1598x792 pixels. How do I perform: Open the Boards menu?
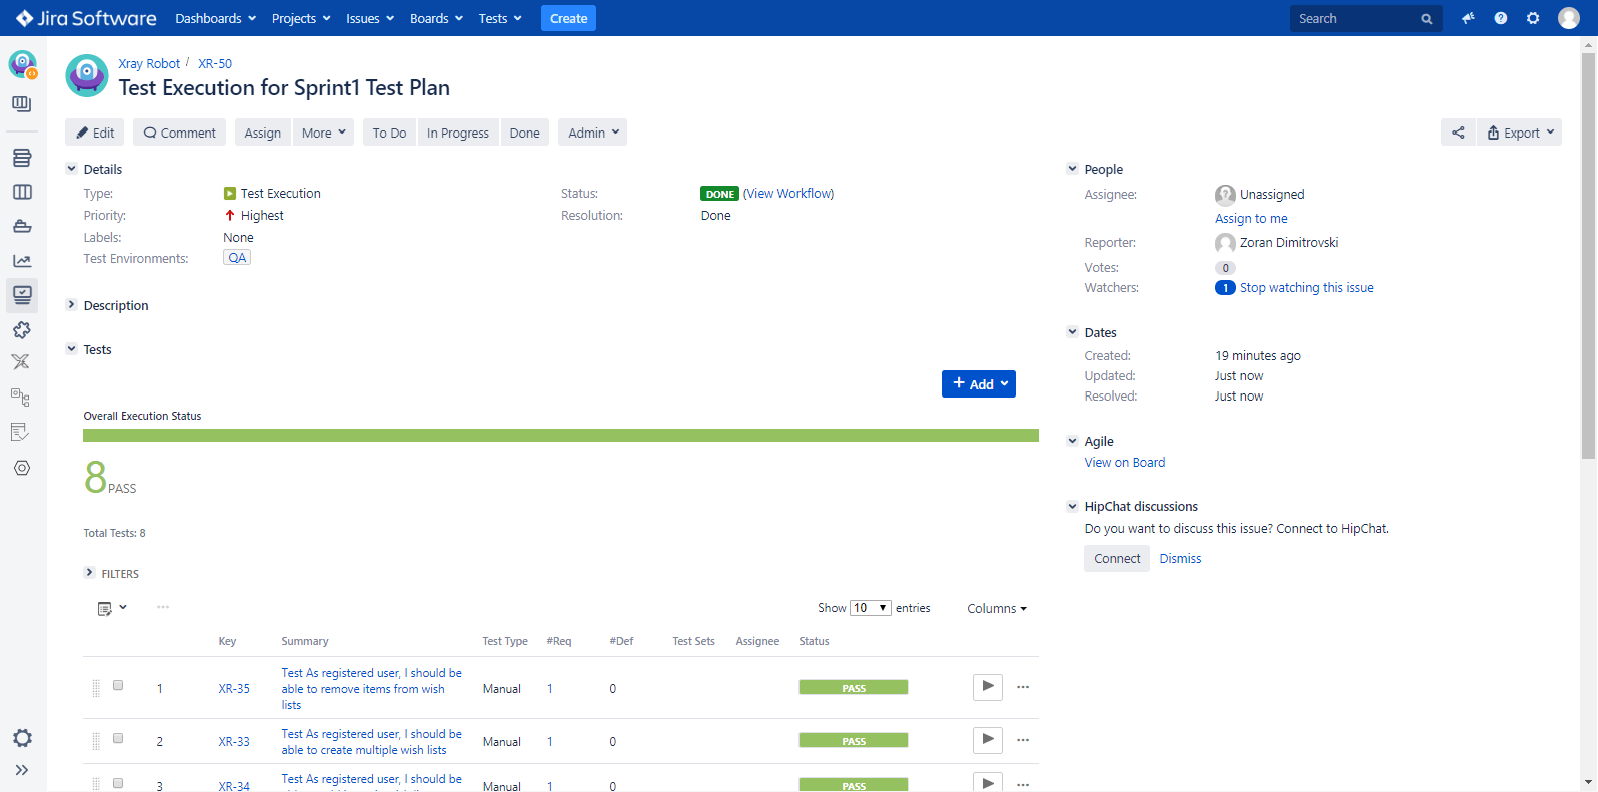(436, 18)
